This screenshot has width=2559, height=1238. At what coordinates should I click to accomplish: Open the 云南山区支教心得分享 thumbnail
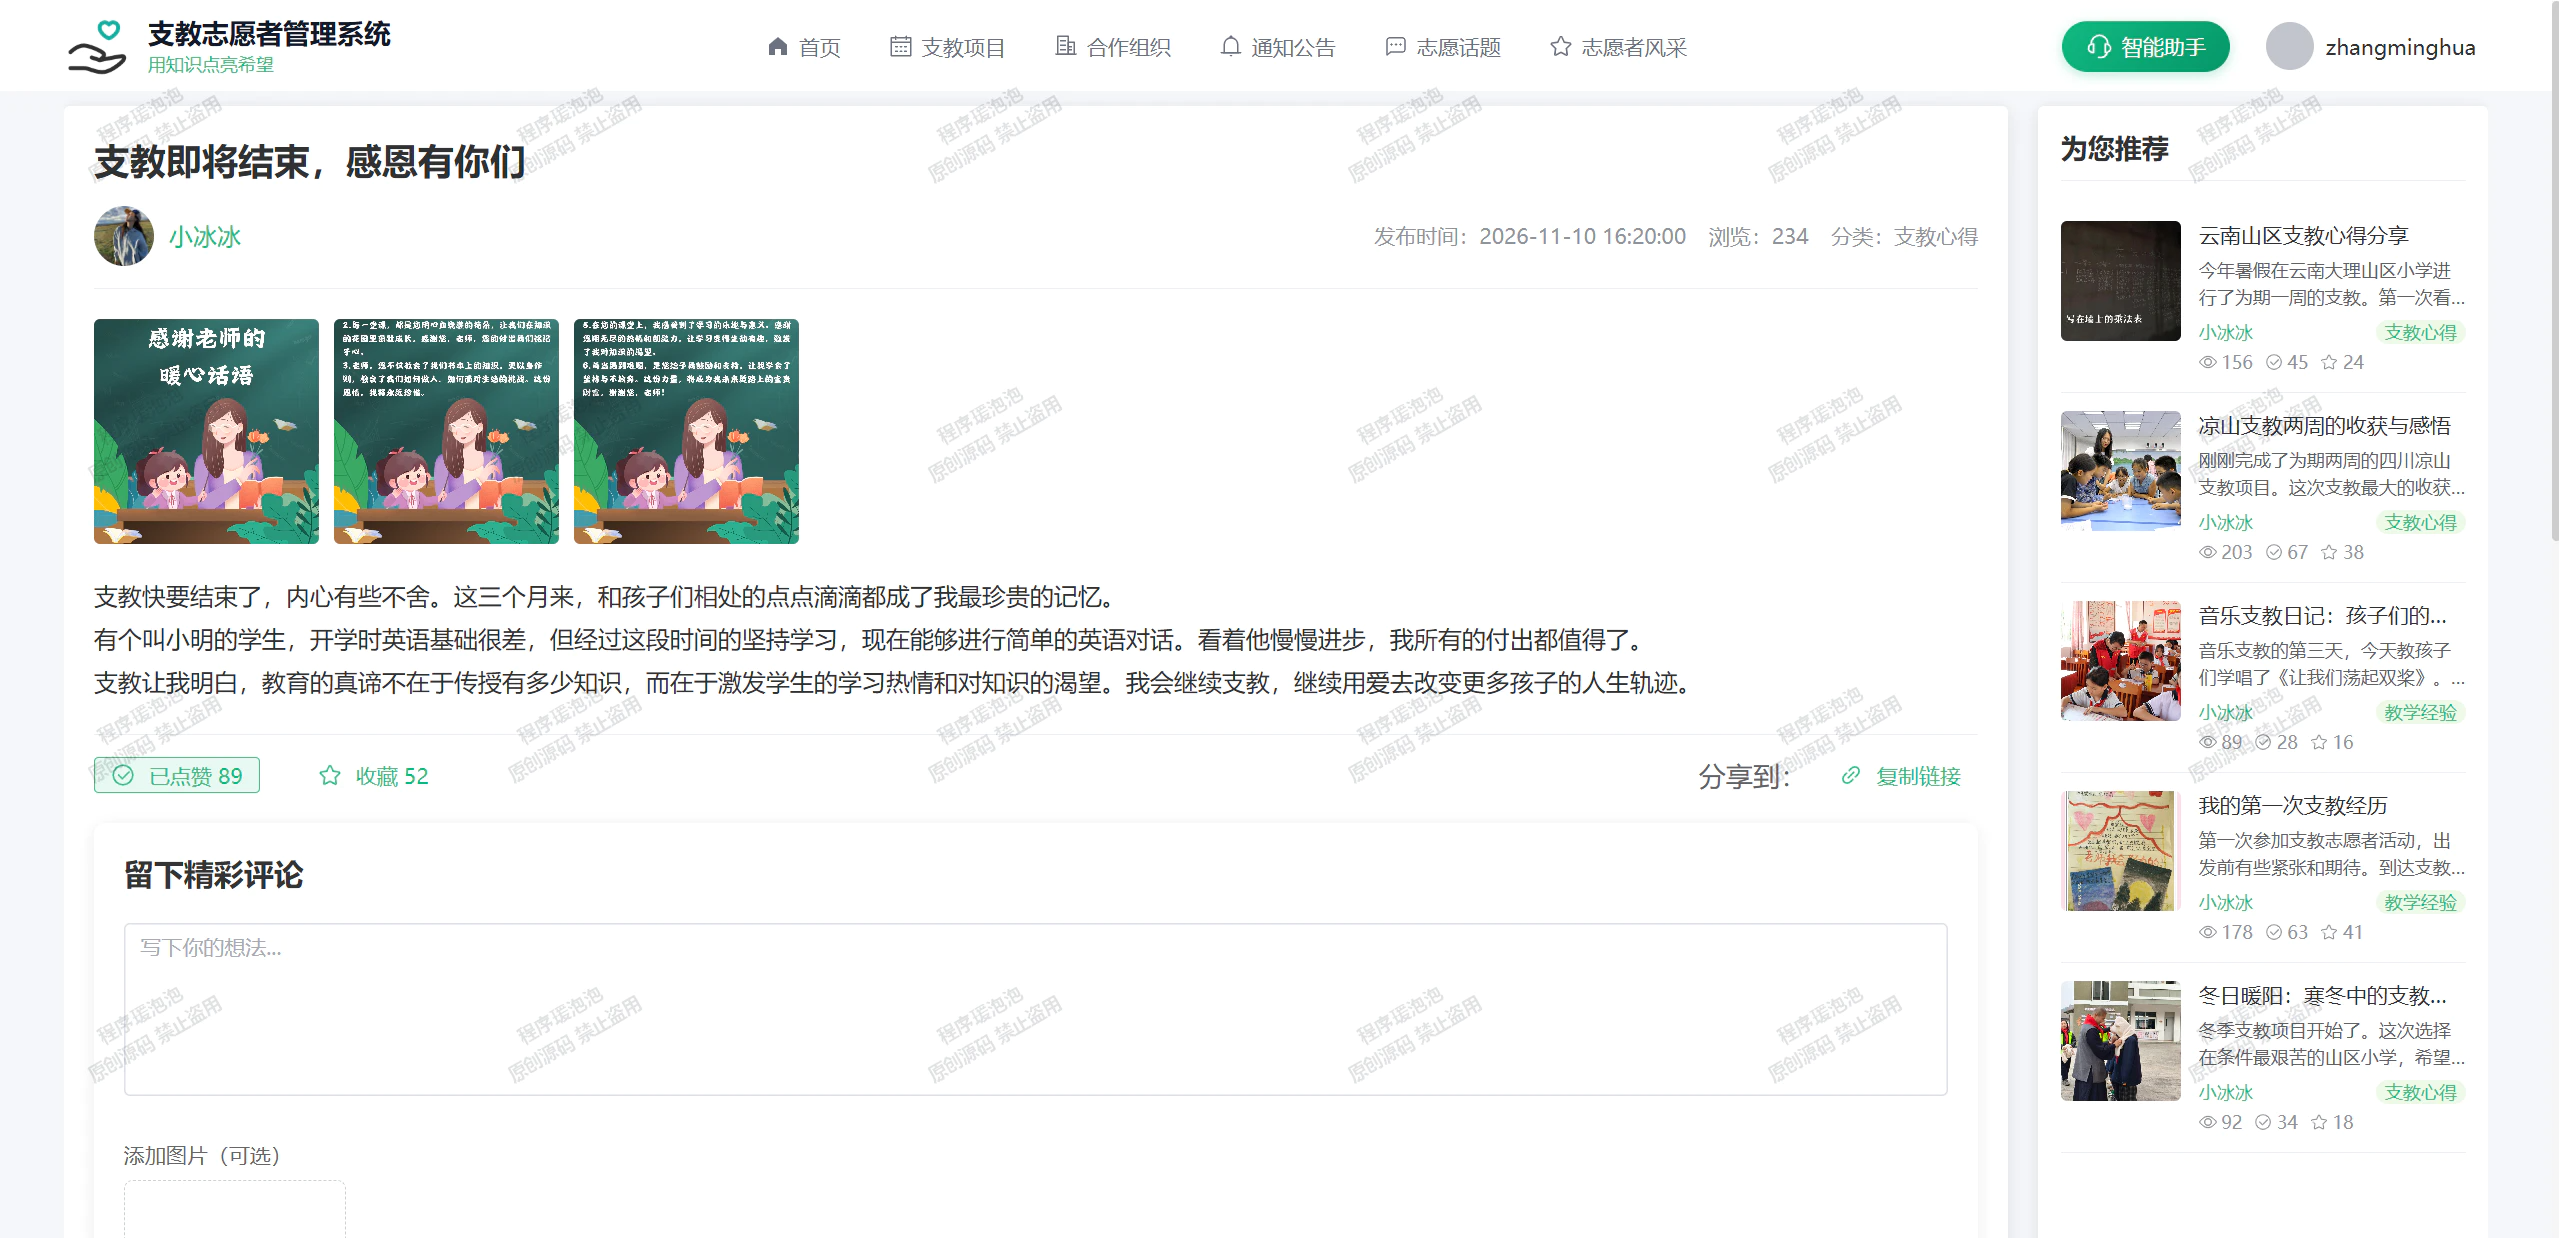(x=2121, y=281)
